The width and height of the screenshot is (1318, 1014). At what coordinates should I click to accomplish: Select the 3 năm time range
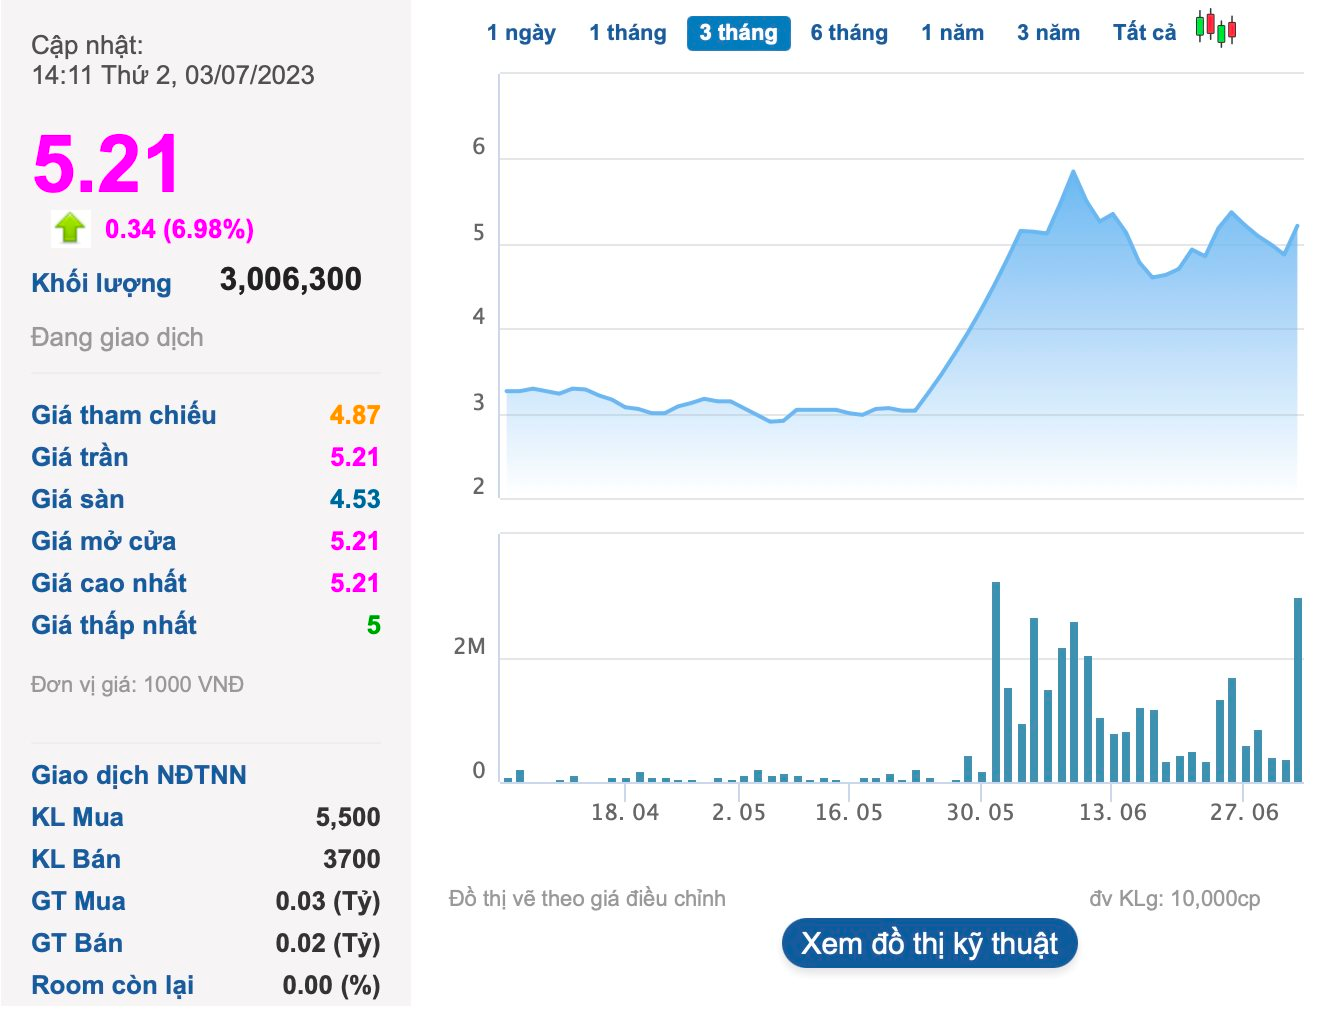tap(1048, 33)
